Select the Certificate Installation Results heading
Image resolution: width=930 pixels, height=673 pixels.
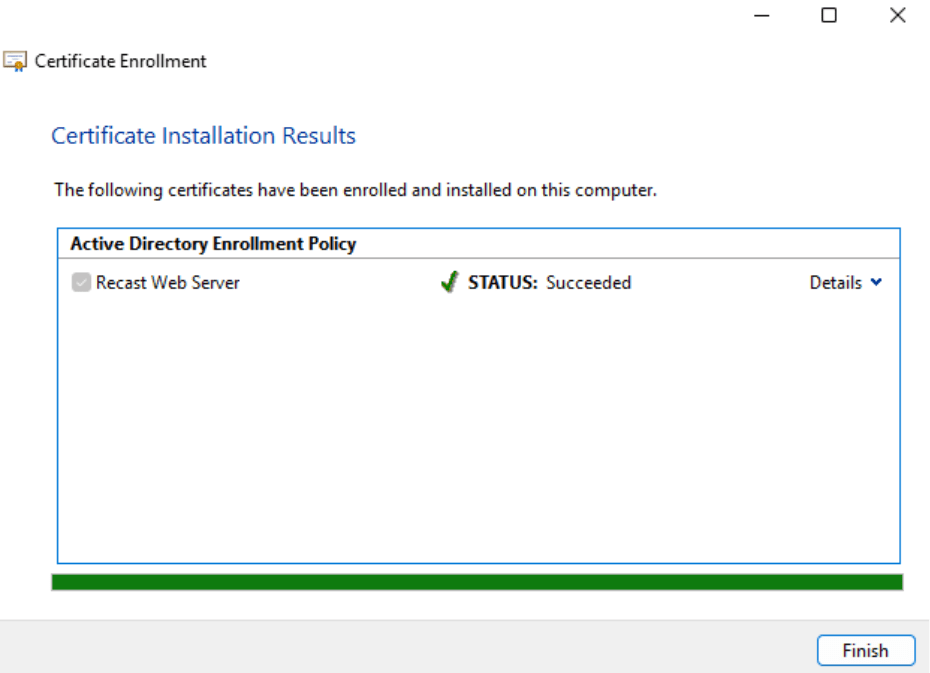tap(203, 136)
